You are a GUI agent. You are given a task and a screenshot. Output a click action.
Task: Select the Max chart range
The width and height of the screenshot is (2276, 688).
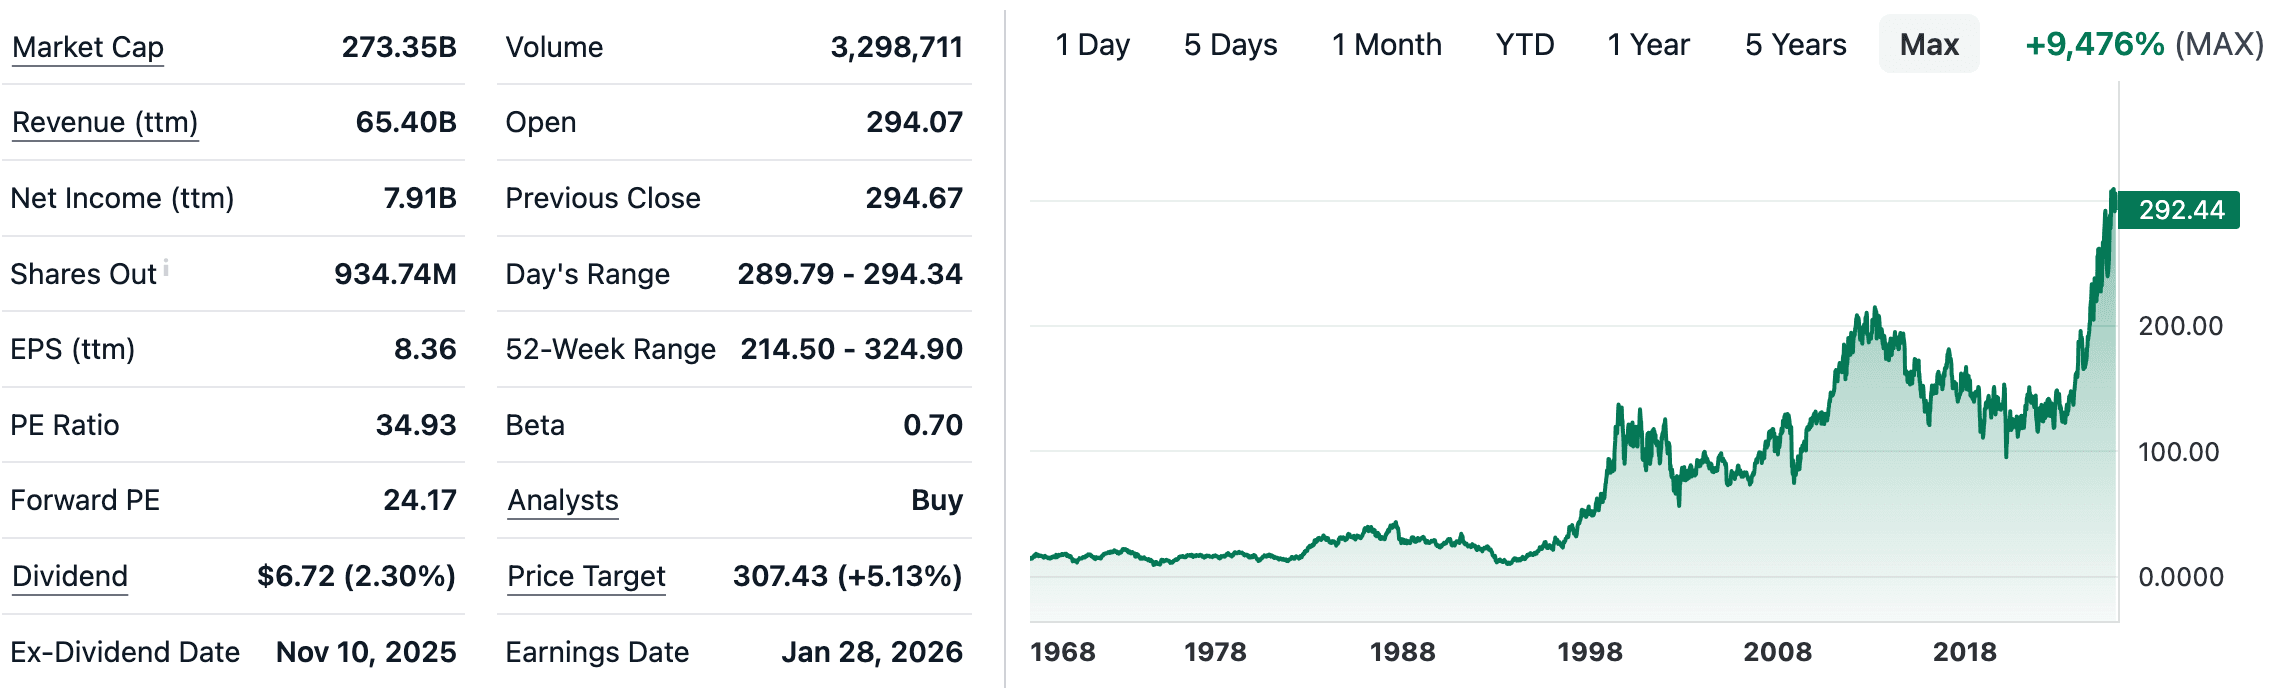(x=1928, y=44)
